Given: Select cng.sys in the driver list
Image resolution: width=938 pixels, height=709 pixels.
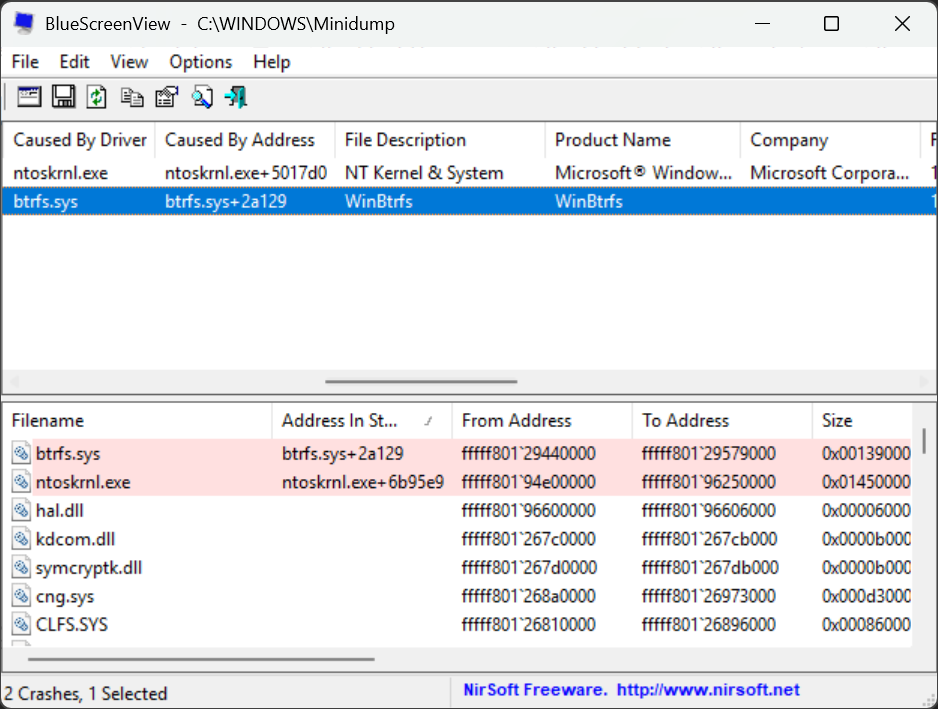Looking at the screenshot, I should point(65,597).
